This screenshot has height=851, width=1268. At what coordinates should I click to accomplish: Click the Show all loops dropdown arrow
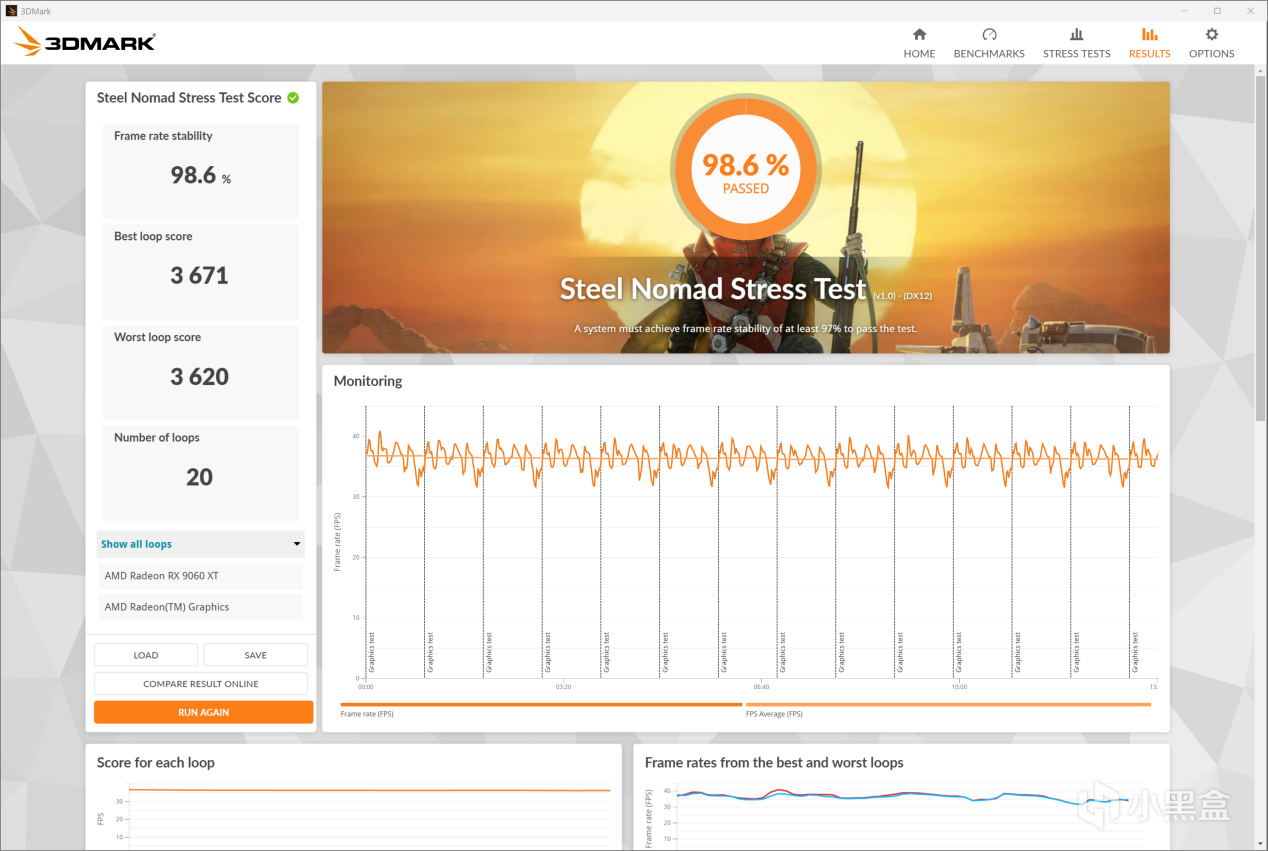click(x=297, y=544)
